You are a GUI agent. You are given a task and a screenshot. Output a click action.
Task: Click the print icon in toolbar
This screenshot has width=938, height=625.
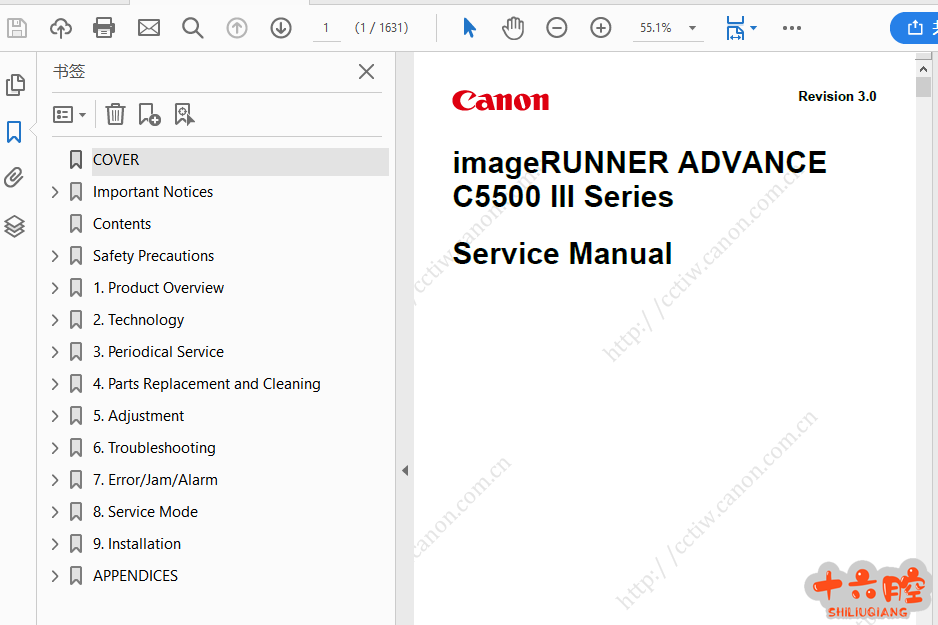(104, 28)
